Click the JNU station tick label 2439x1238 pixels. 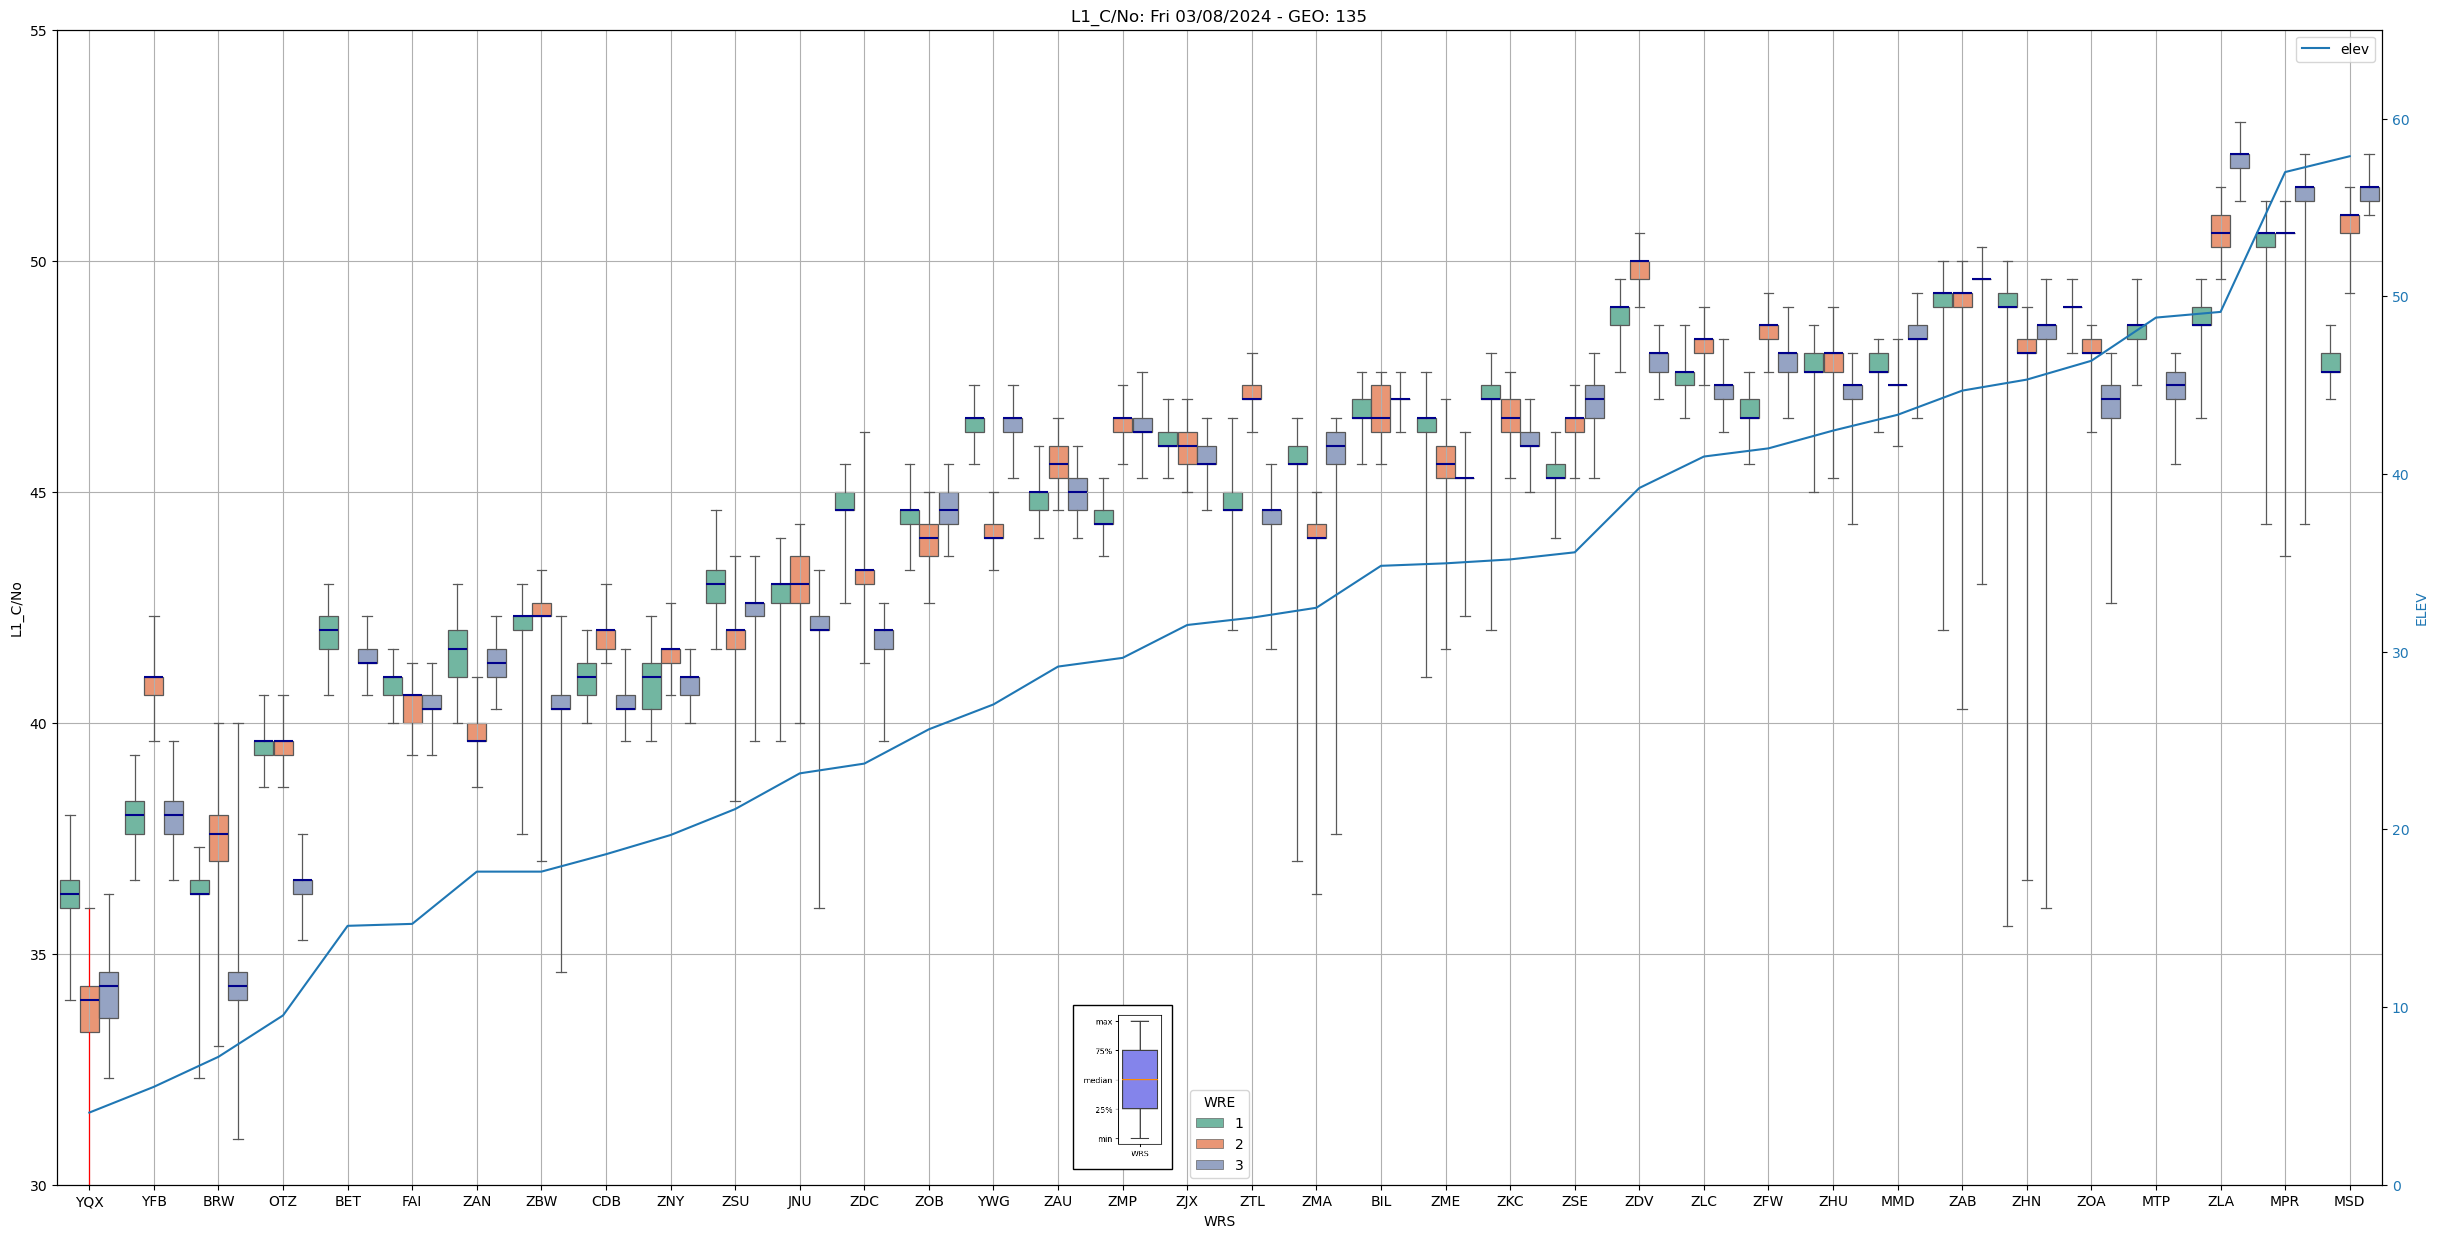point(799,1202)
